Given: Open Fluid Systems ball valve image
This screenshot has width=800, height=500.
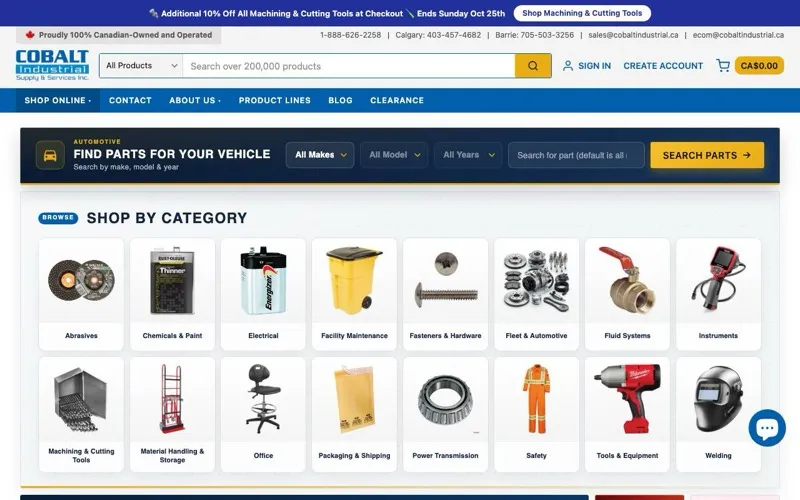Looking at the screenshot, I should tap(627, 280).
